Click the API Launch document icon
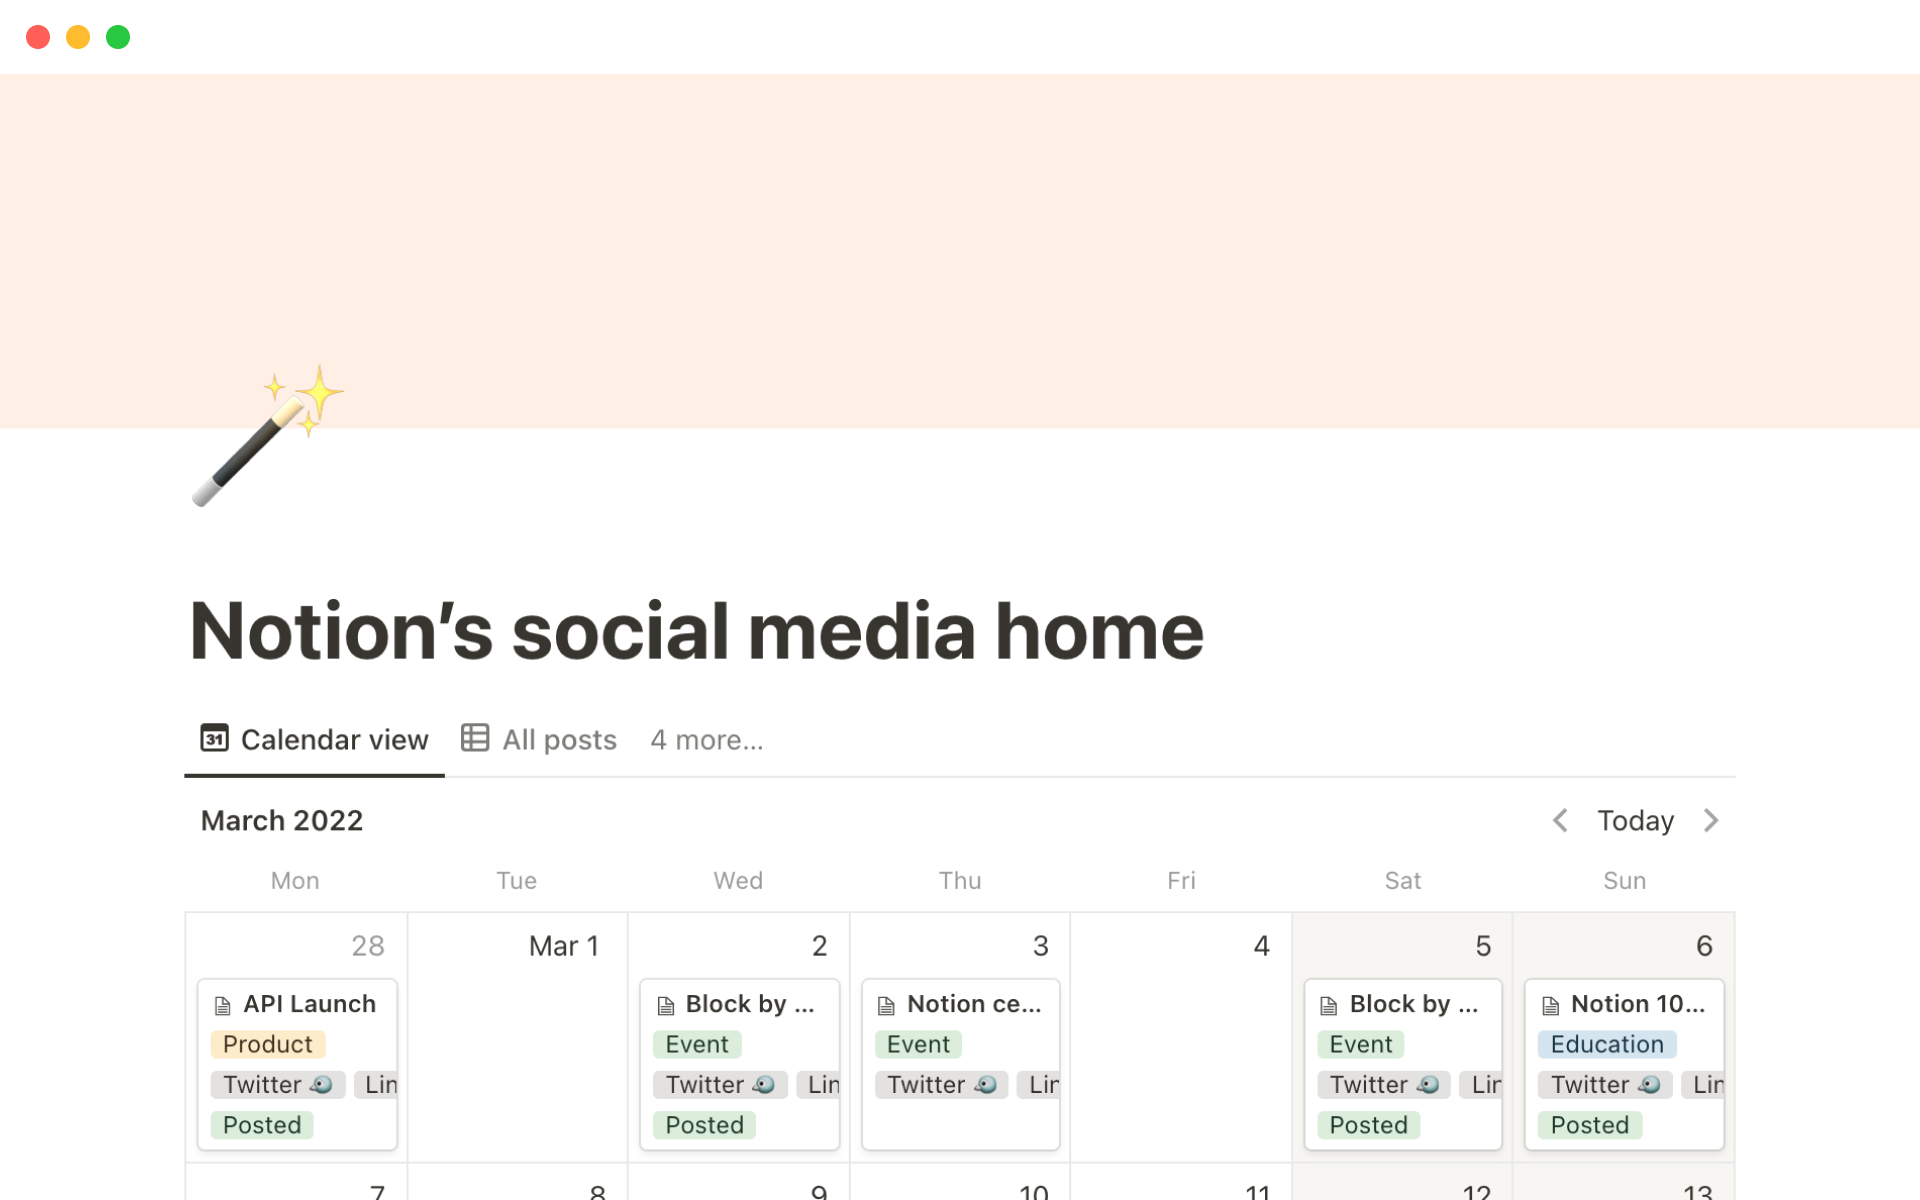Viewport: 1920px width, 1200px height. point(221,1002)
